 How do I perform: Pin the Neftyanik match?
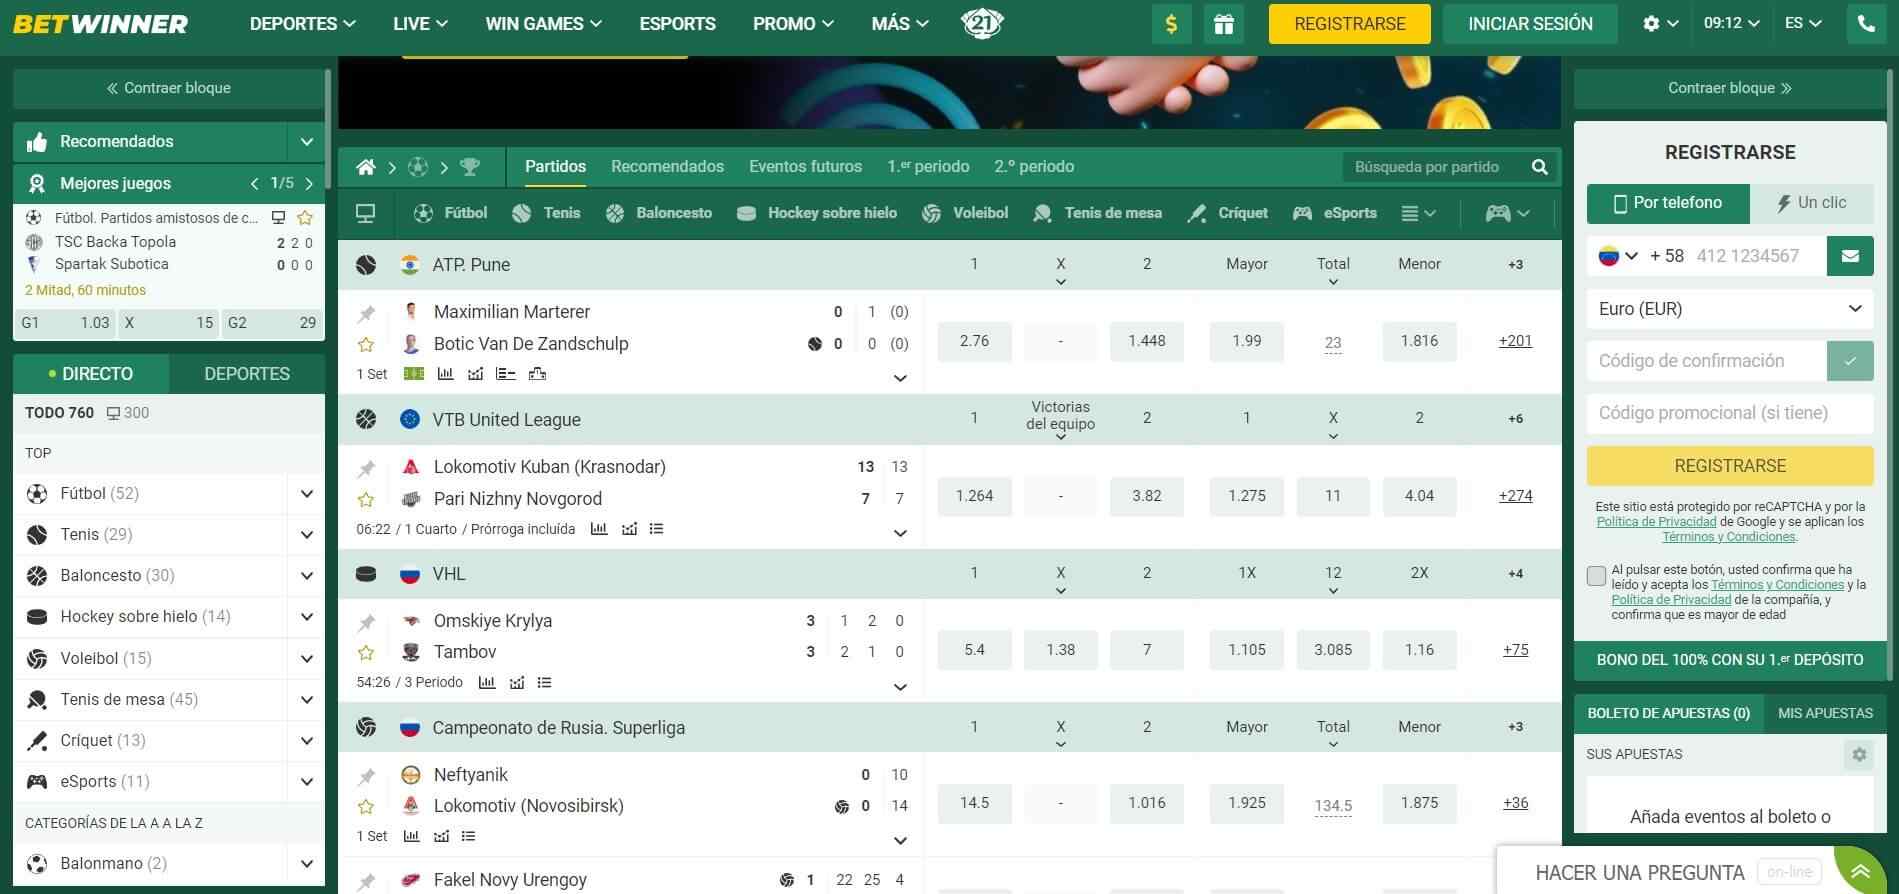pyautogui.click(x=366, y=776)
